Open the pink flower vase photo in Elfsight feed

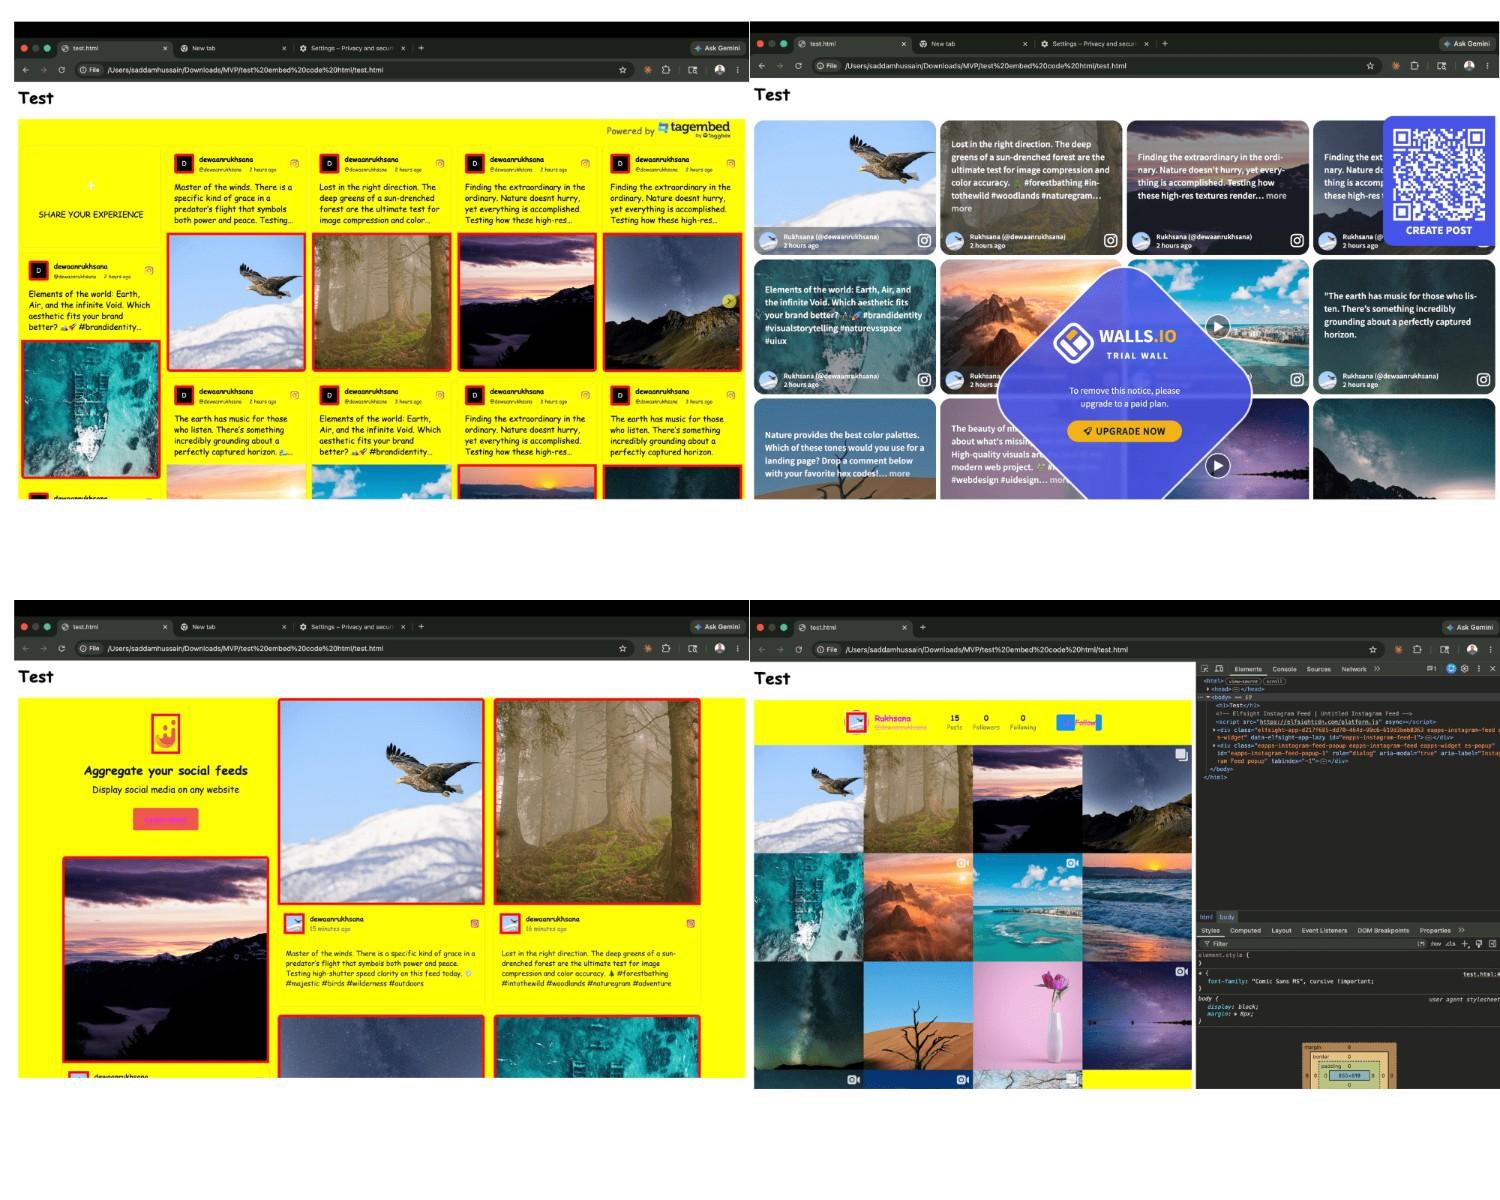(x=1027, y=1015)
